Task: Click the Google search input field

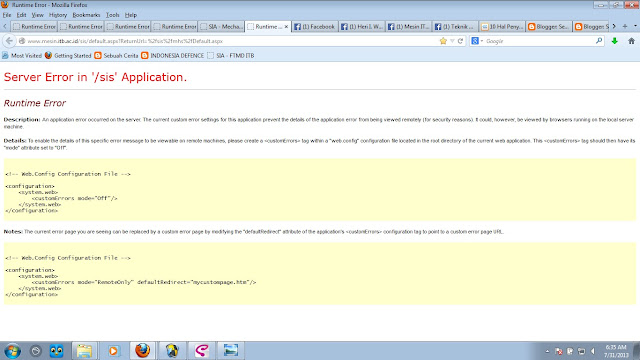Action: click(539, 41)
